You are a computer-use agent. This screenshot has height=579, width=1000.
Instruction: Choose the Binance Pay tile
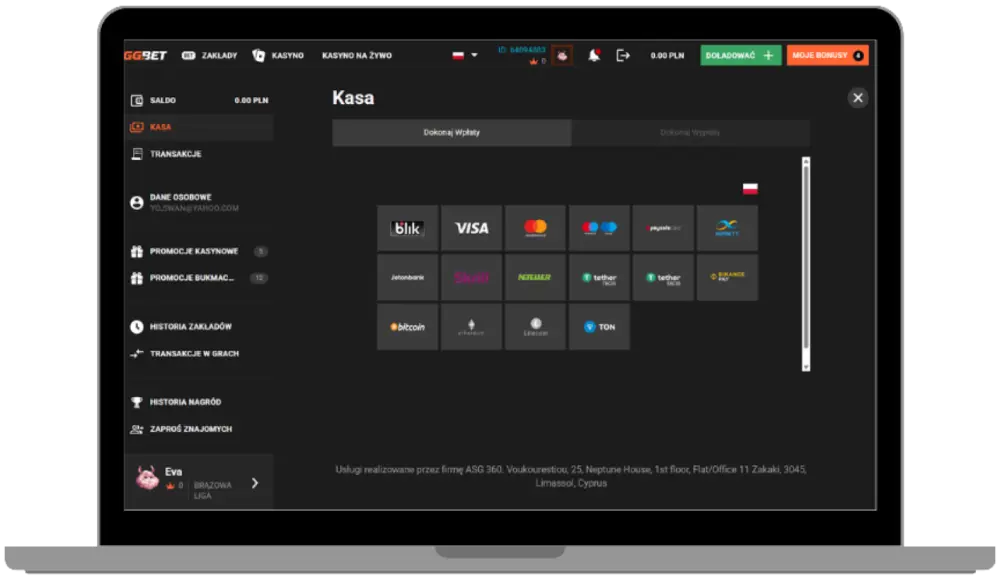(727, 277)
